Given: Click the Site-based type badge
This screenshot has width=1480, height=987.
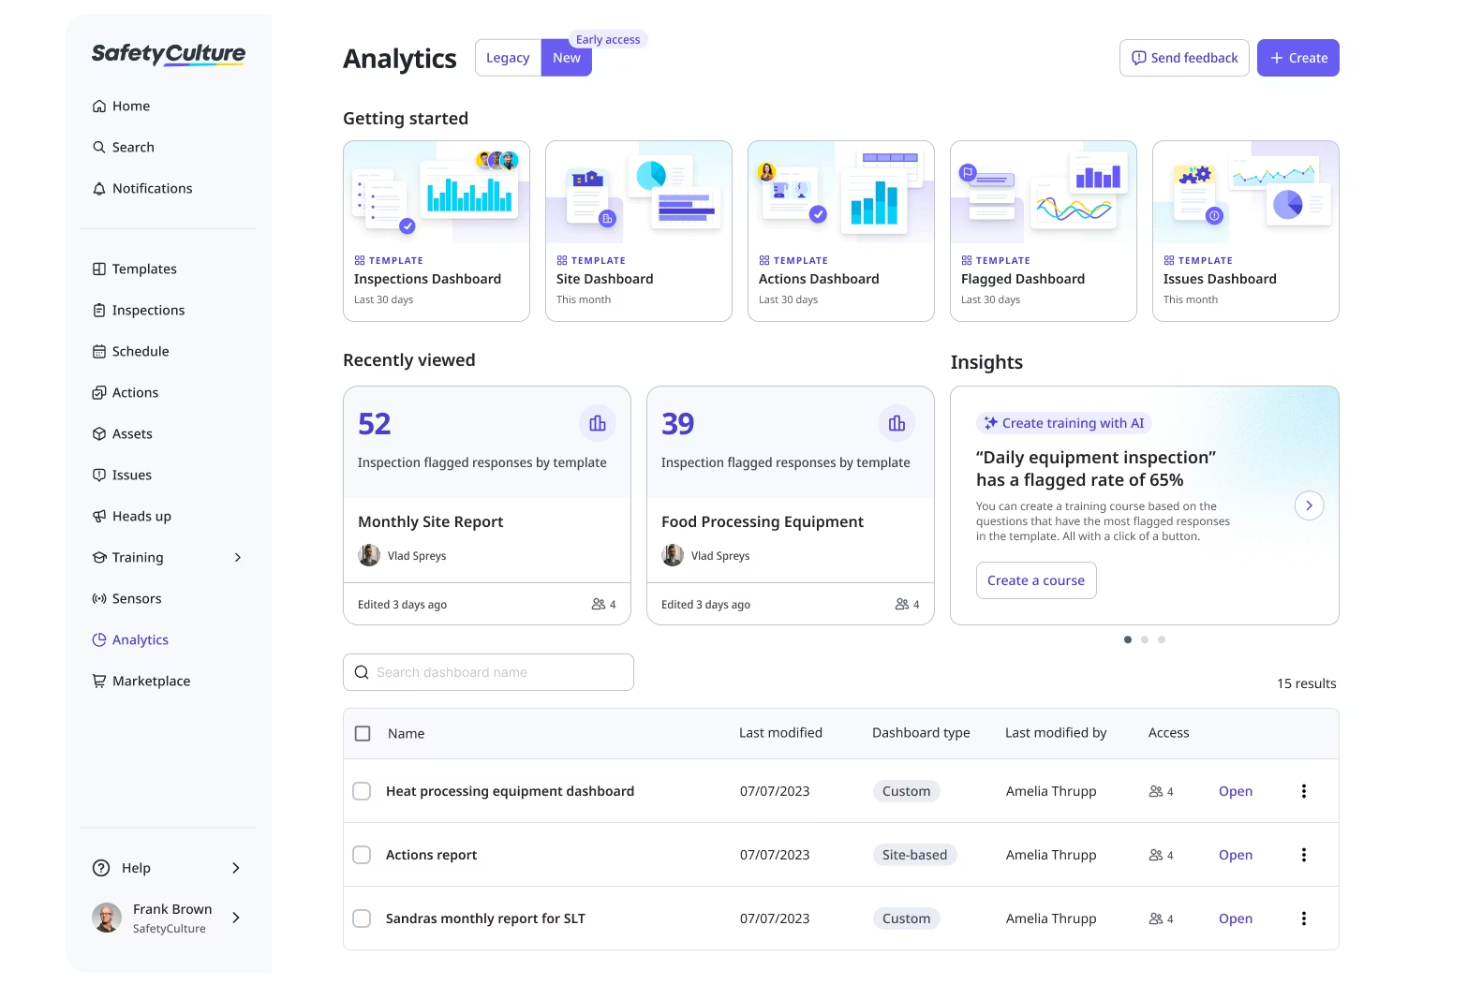Looking at the screenshot, I should [914, 855].
